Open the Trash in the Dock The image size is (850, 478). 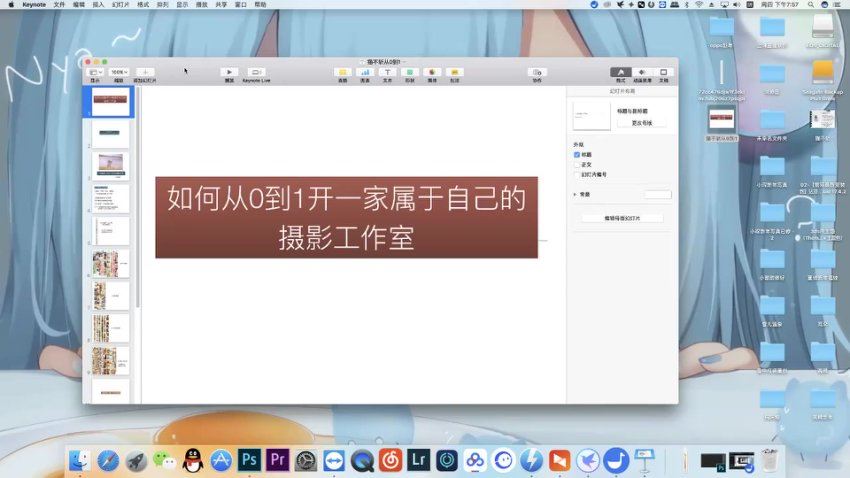coord(769,461)
